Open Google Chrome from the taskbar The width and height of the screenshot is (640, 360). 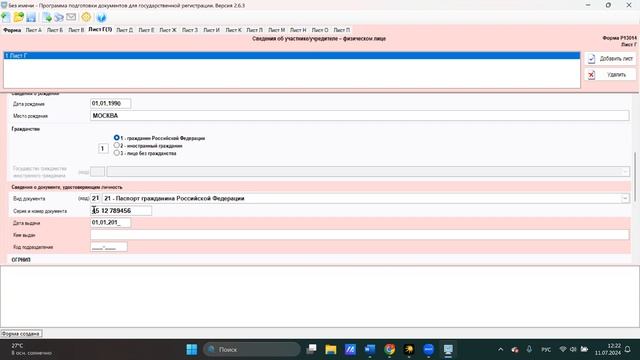[x=389, y=349]
